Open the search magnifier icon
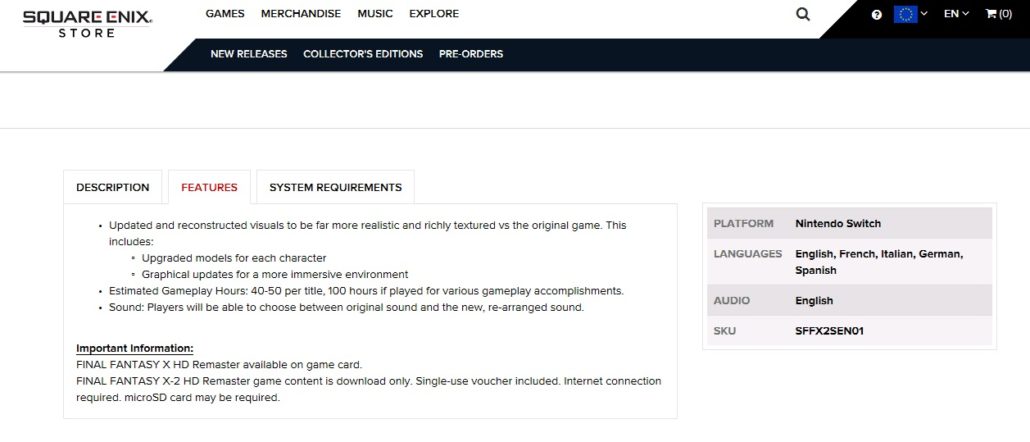This screenshot has height=442, width=1030. click(803, 14)
